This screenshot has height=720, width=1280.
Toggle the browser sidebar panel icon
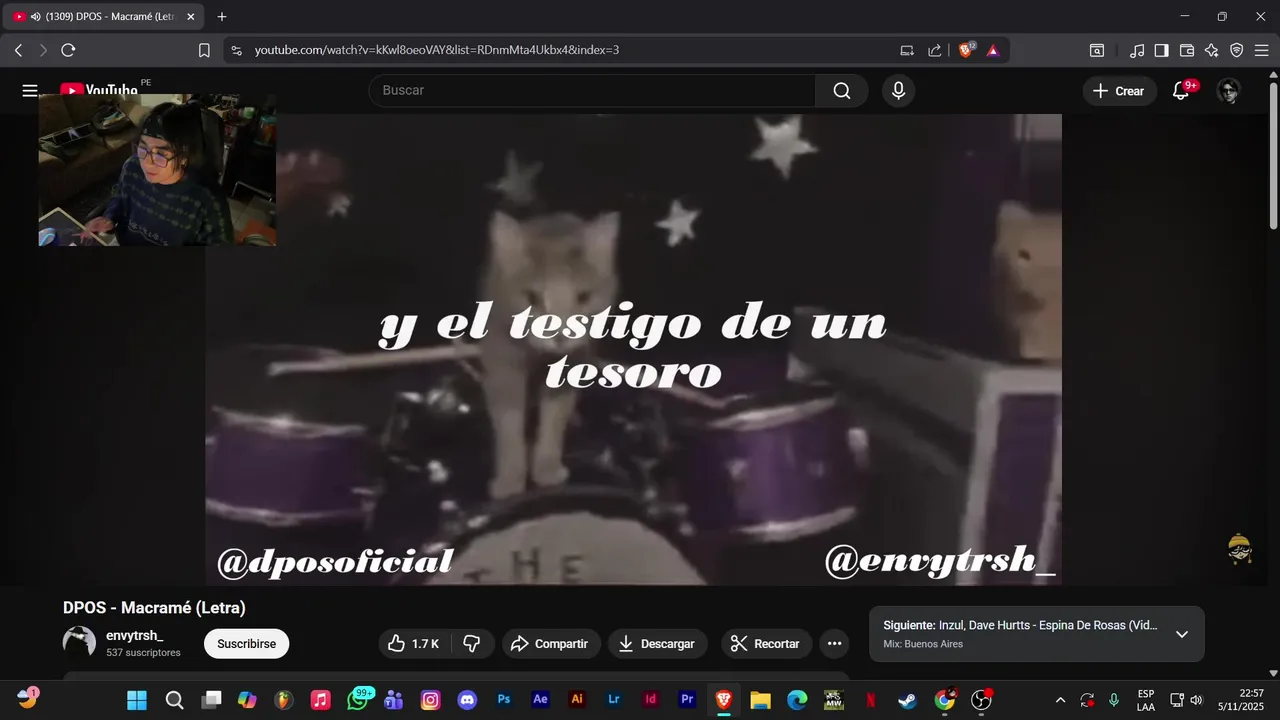pos(1161,50)
